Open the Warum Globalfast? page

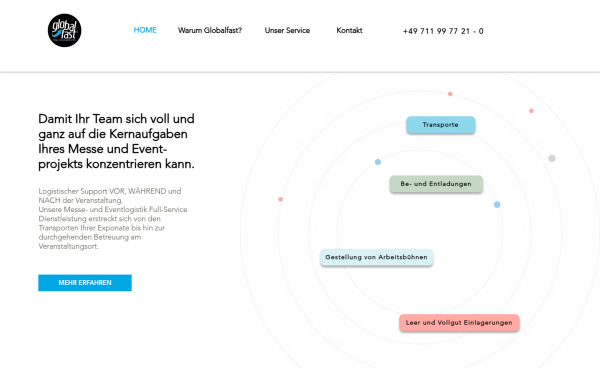(x=210, y=30)
